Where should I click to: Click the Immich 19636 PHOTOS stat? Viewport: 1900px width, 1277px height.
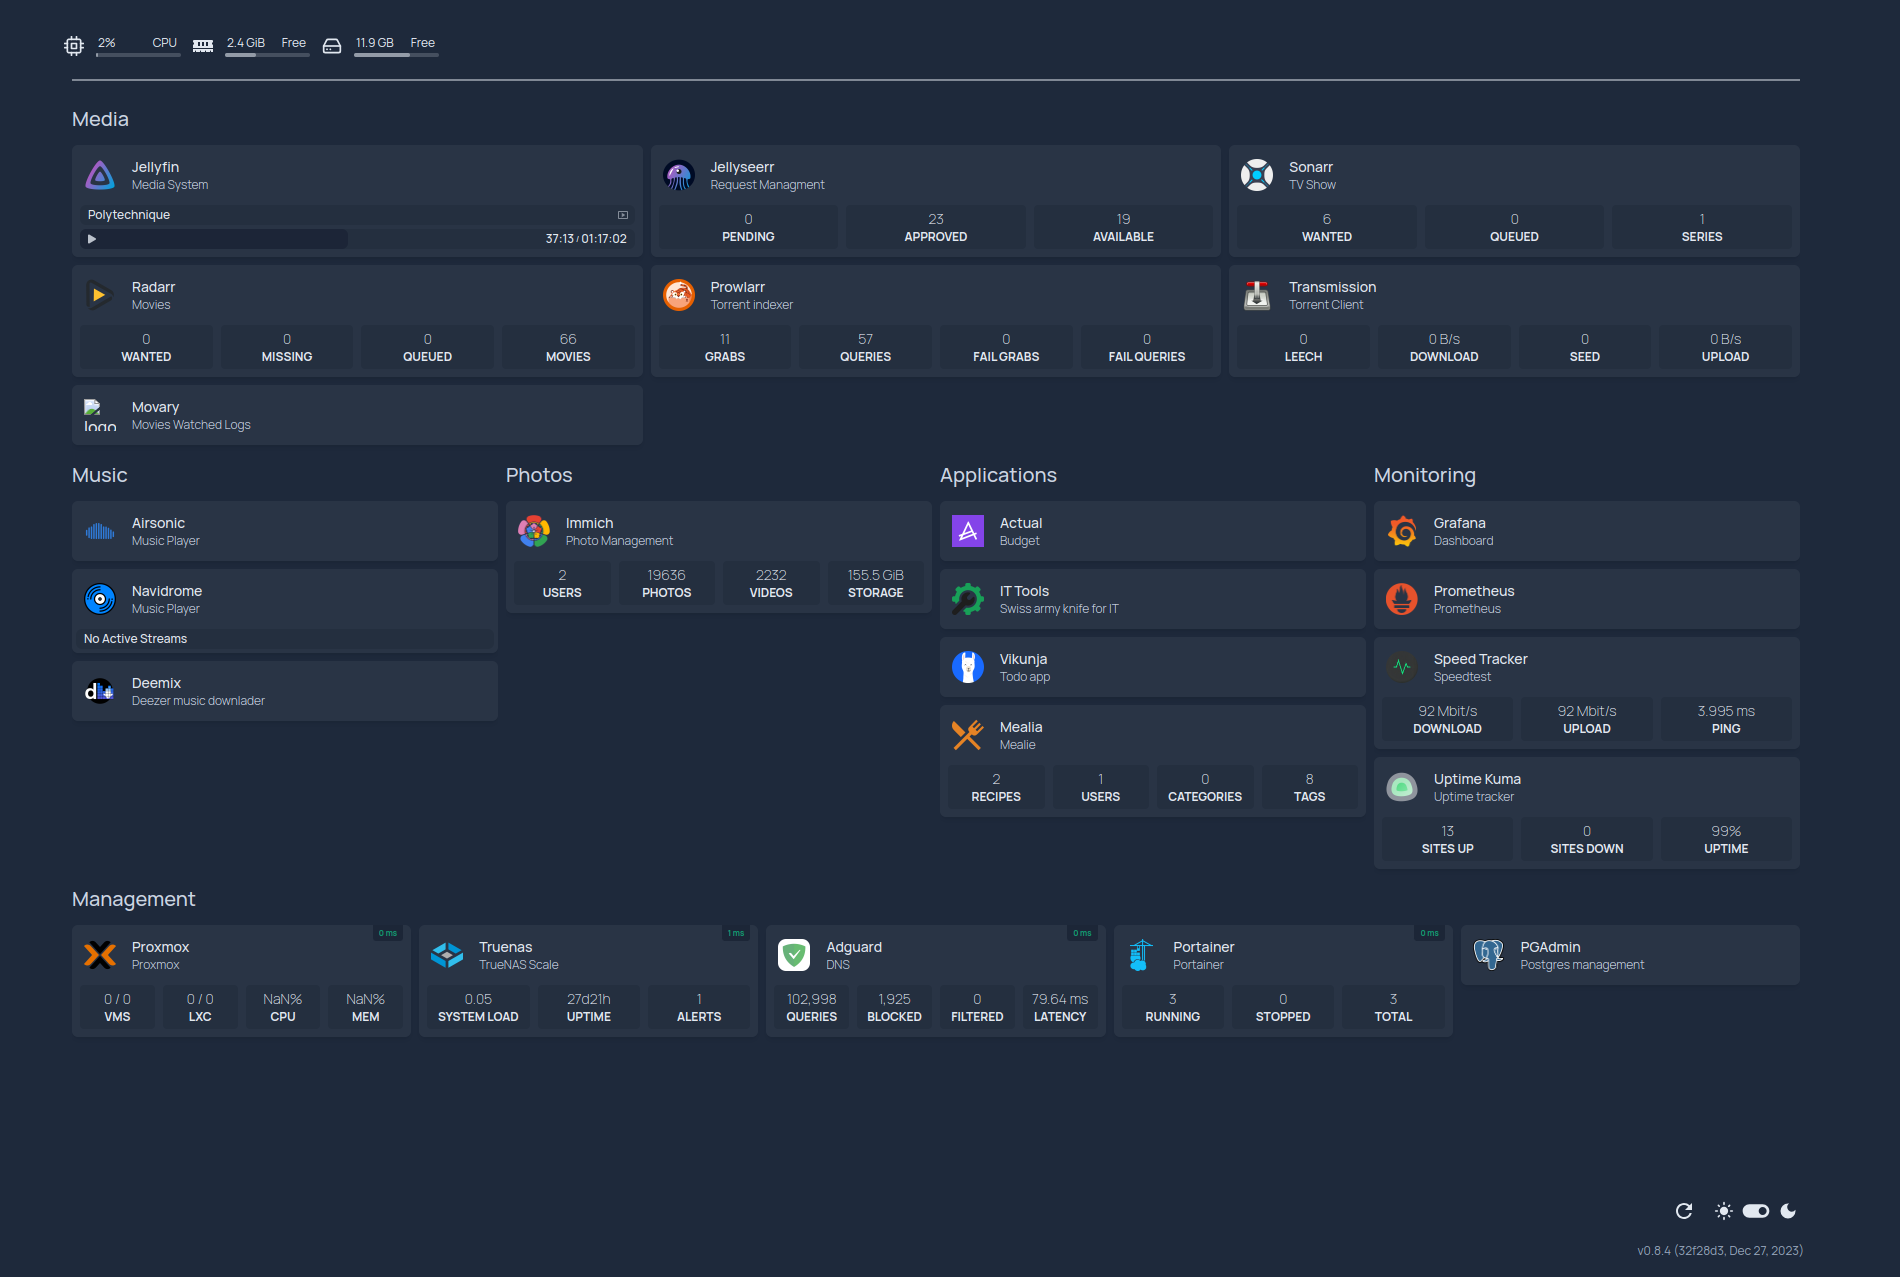[666, 583]
